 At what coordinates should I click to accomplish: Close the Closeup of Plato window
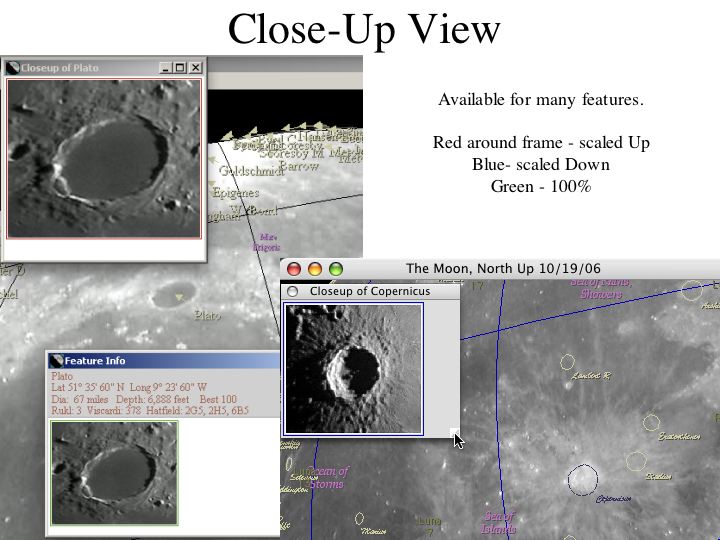[x=196, y=68]
